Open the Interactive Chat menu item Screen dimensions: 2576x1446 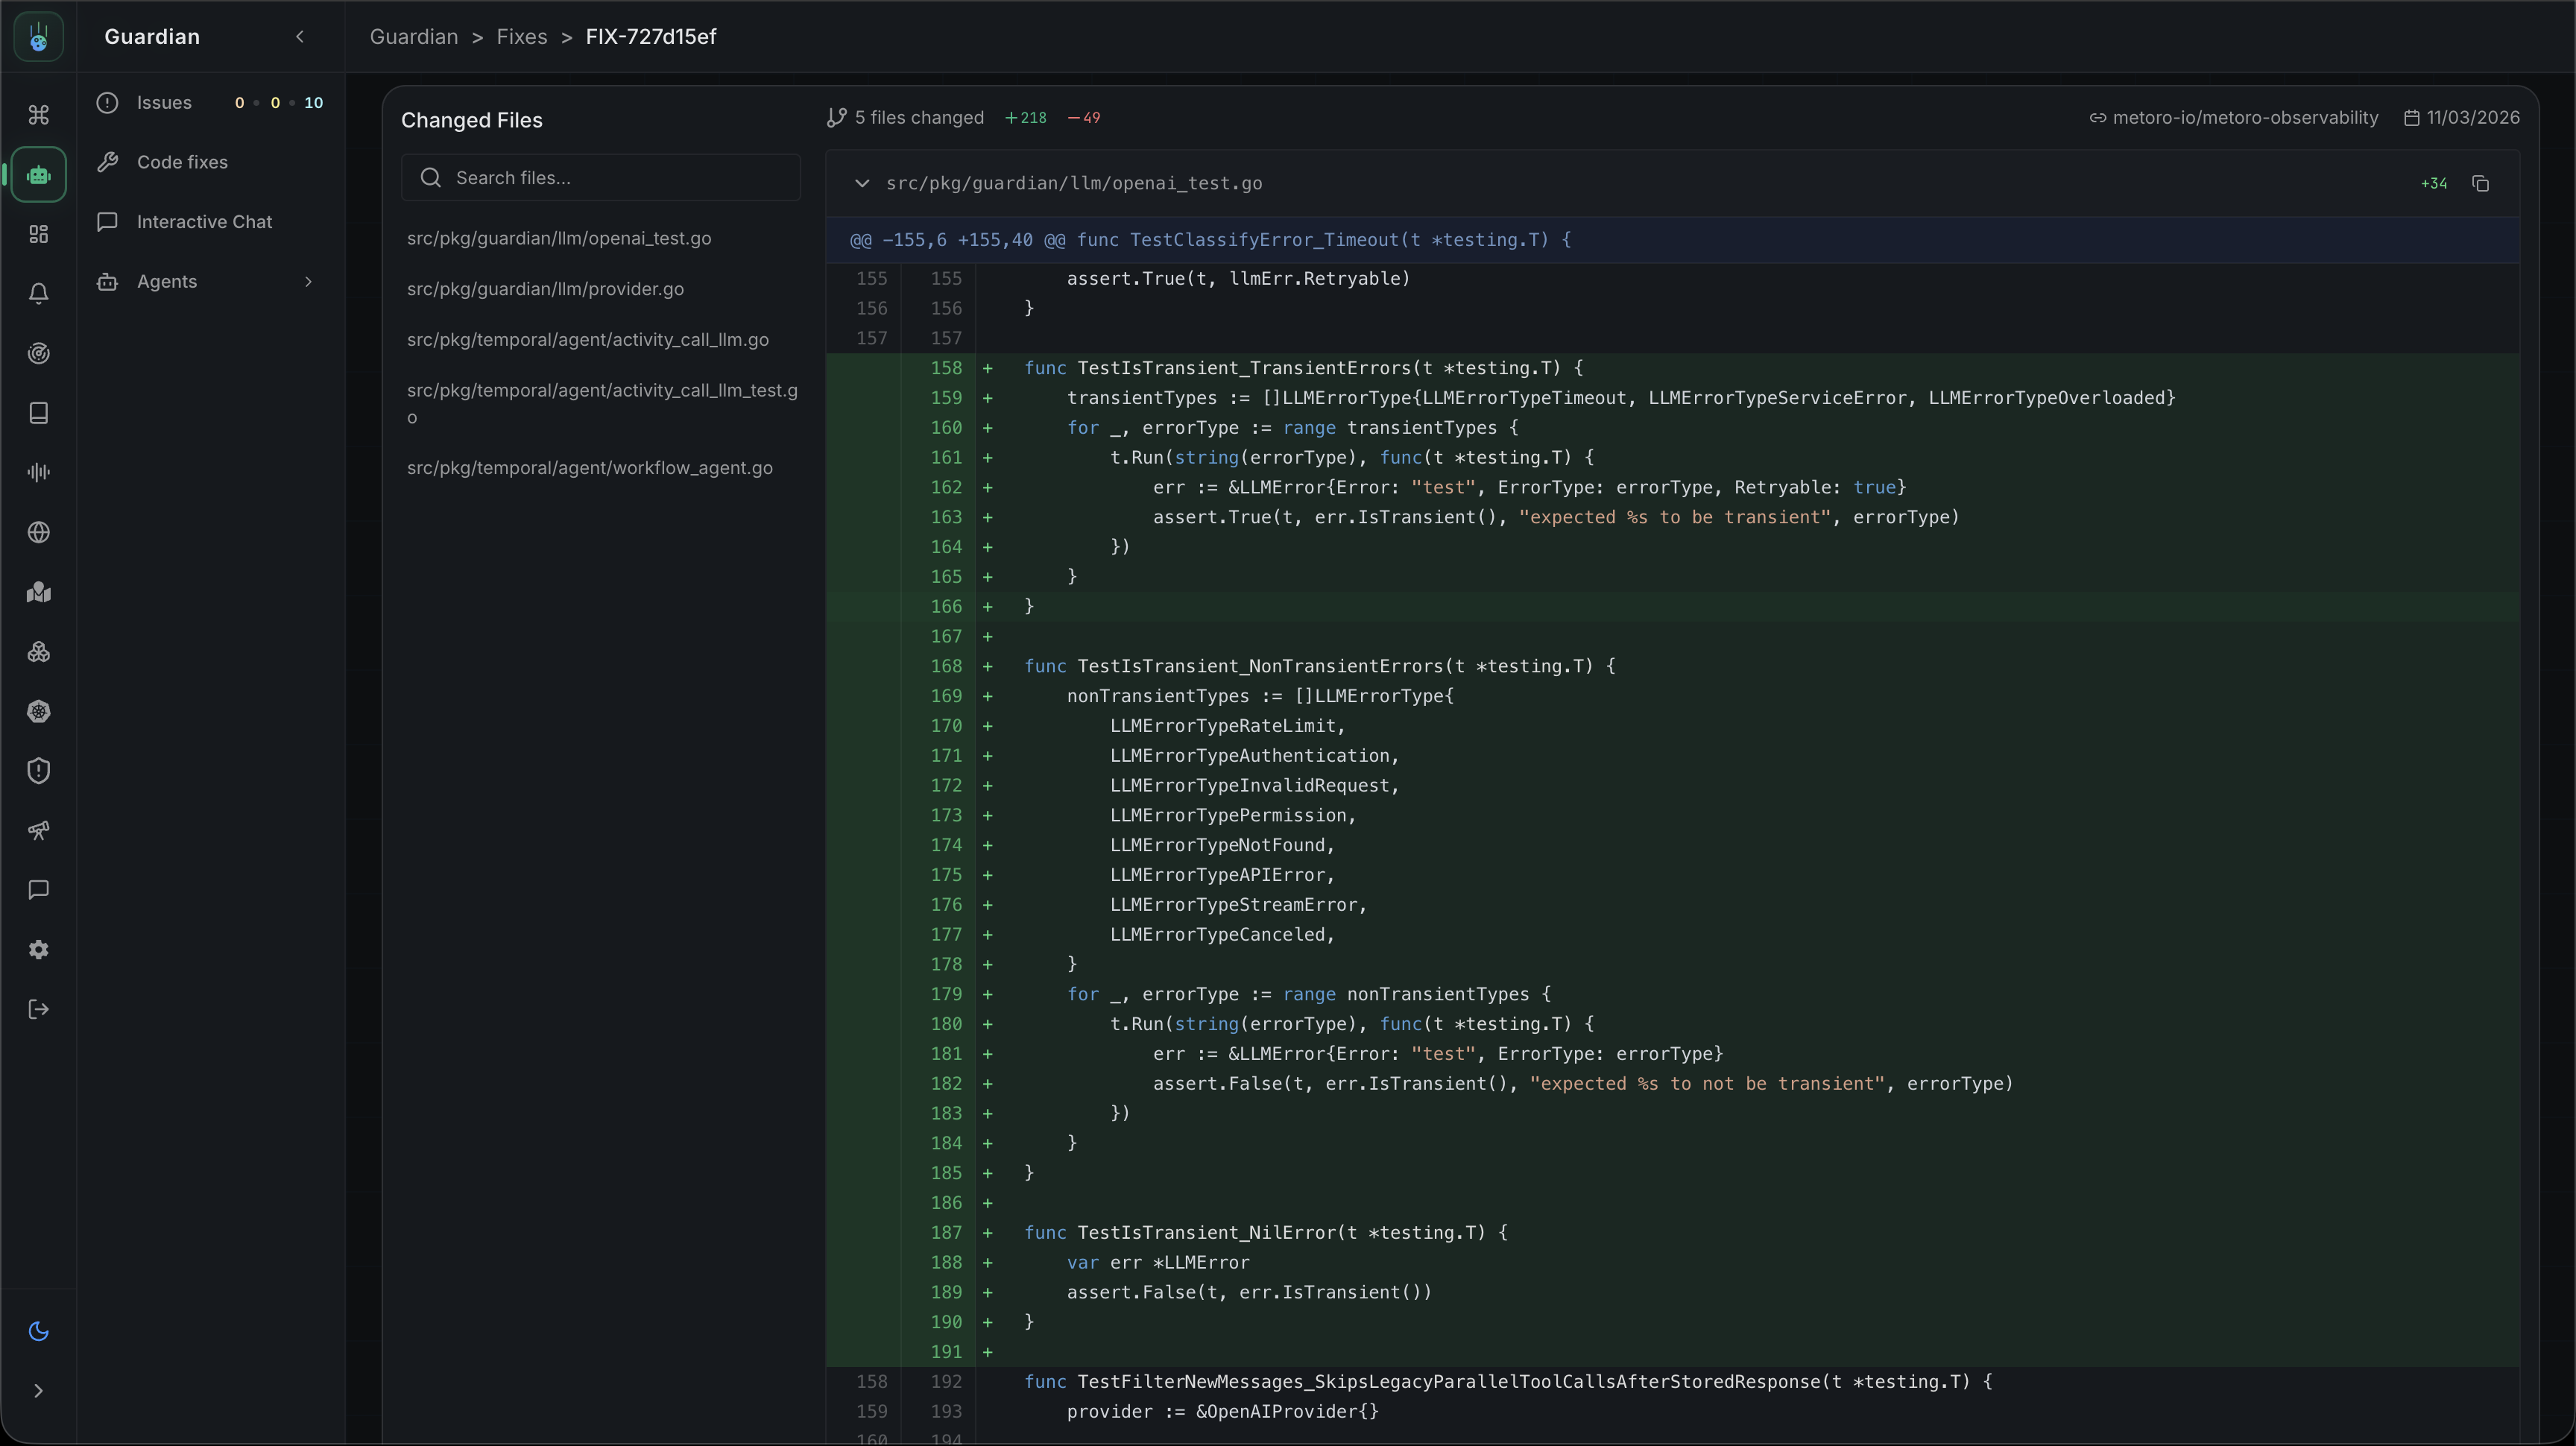coord(204,222)
